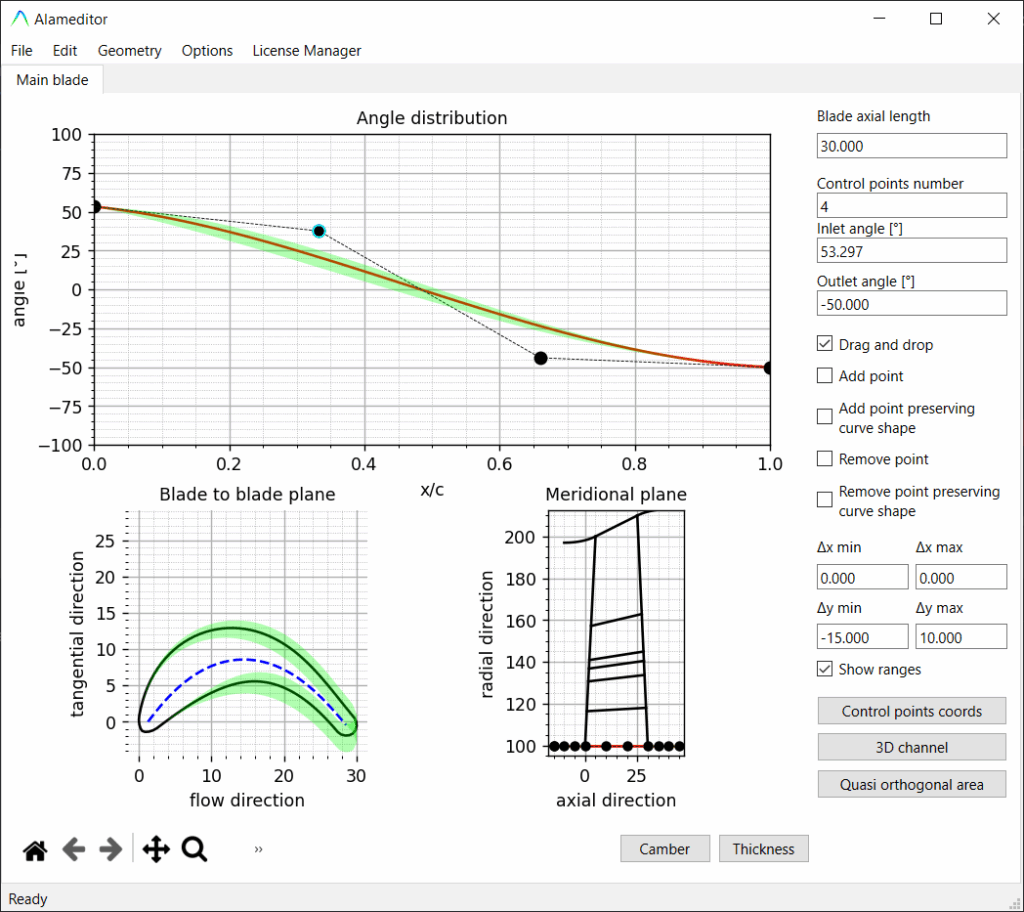The height and width of the screenshot is (912, 1024).
Task: Activate the Zoom magnifier tool
Action: pos(194,850)
